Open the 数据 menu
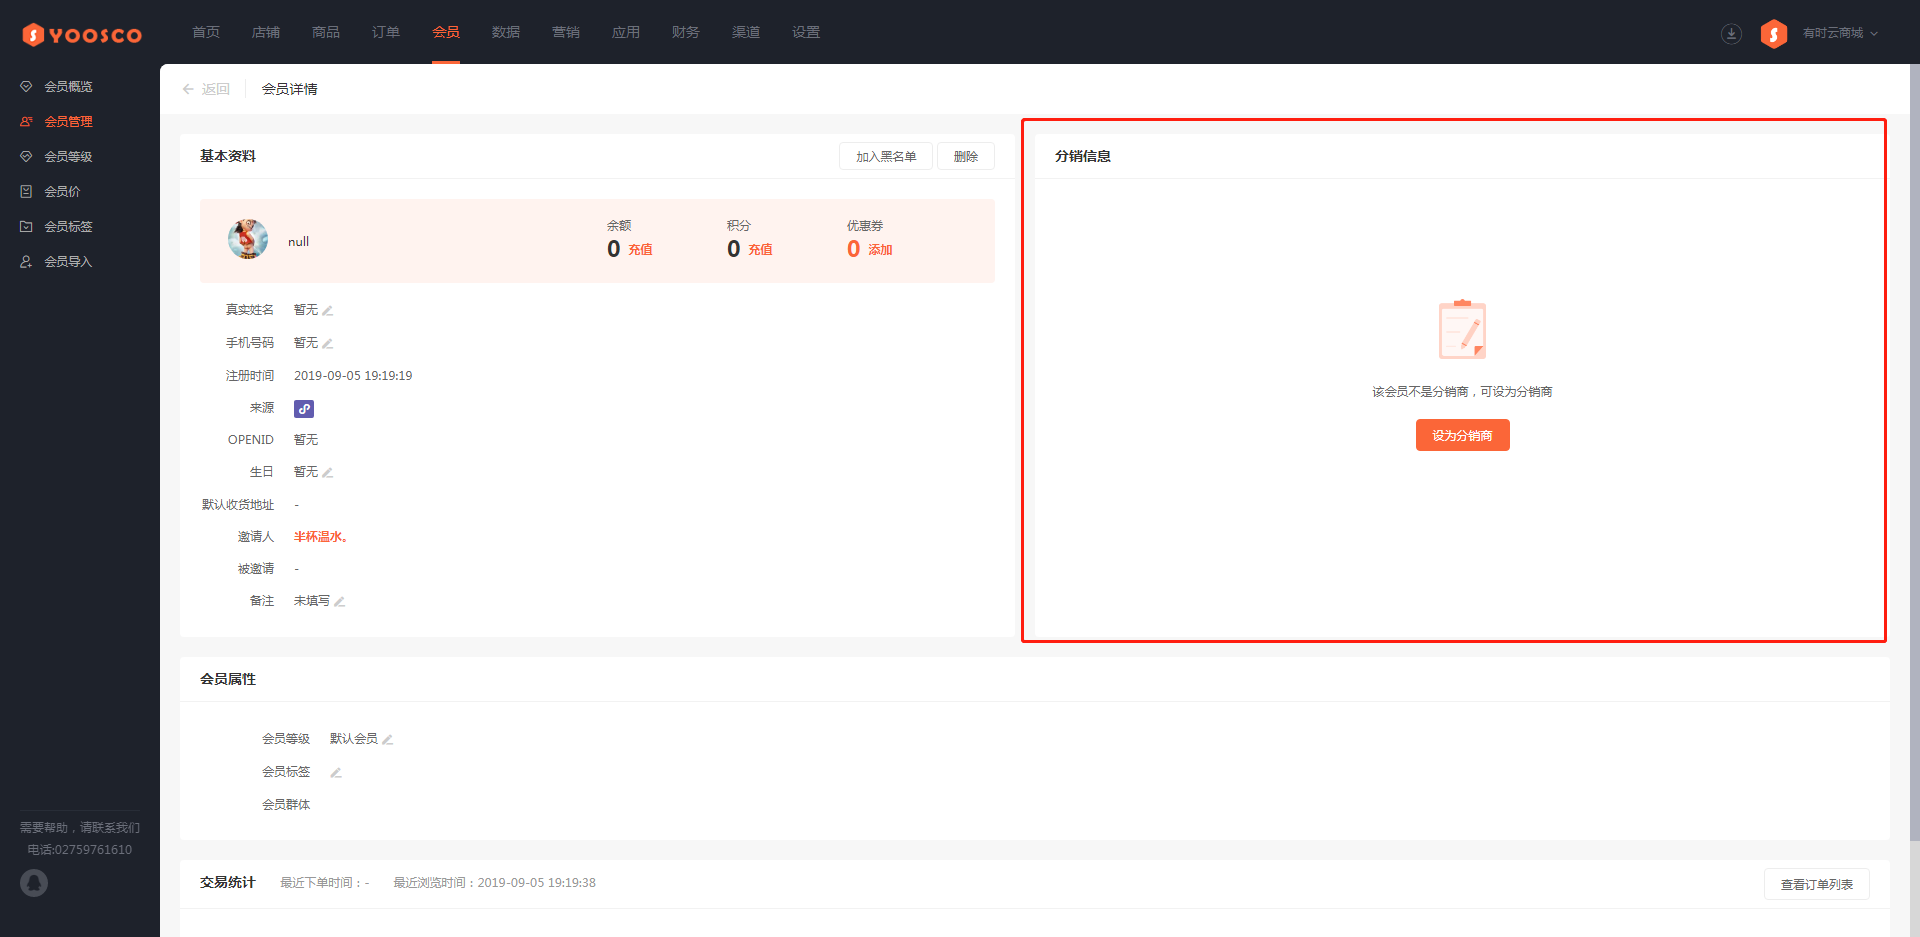This screenshot has width=1920, height=937. [506, 32]
